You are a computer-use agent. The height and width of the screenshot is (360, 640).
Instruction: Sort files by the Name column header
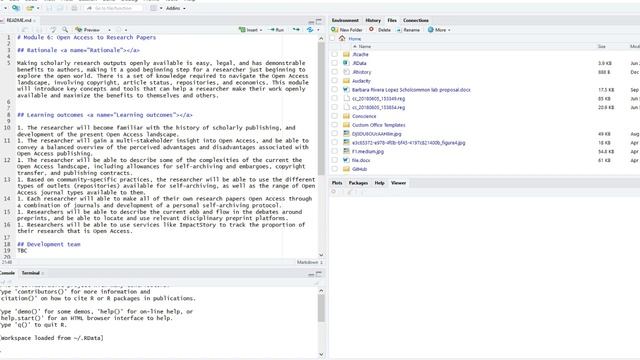364,47
